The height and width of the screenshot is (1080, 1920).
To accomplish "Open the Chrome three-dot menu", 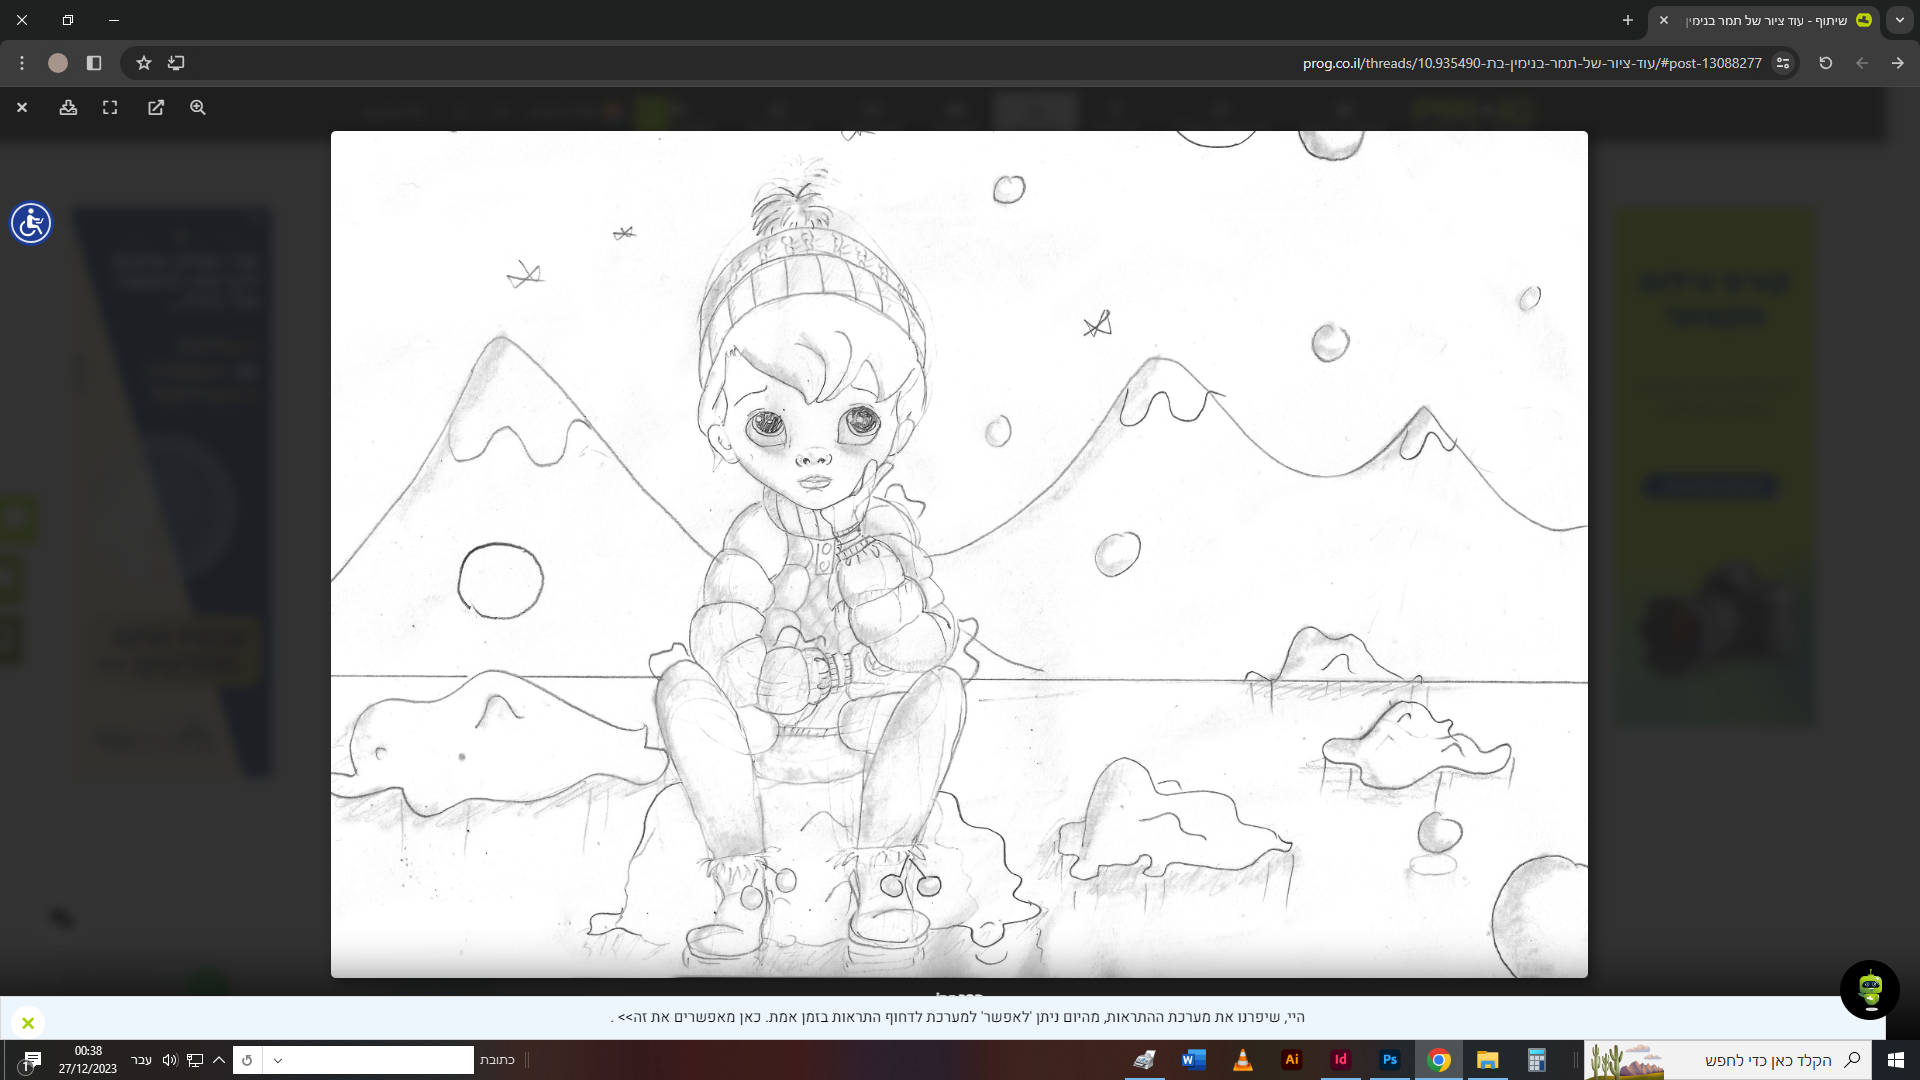I will point(22,63).
